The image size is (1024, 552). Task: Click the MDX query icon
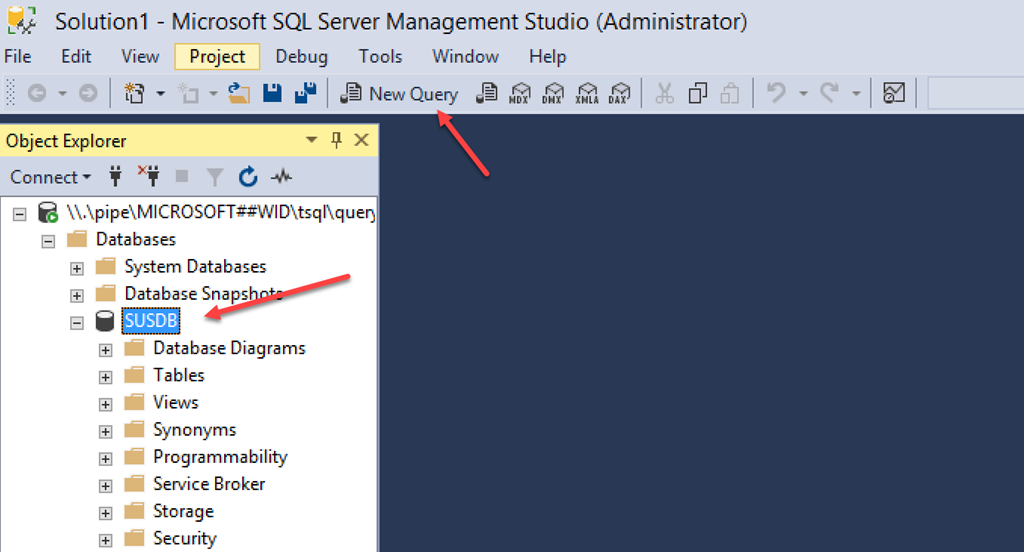pyautogui.click(x=519, y=94)
